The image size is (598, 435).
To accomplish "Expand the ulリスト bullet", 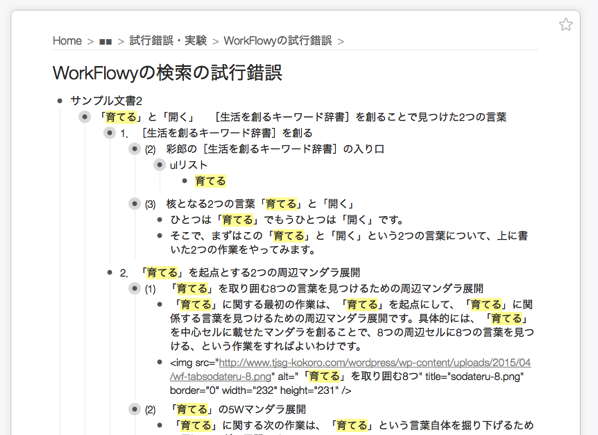I will [x=159, y=165].
